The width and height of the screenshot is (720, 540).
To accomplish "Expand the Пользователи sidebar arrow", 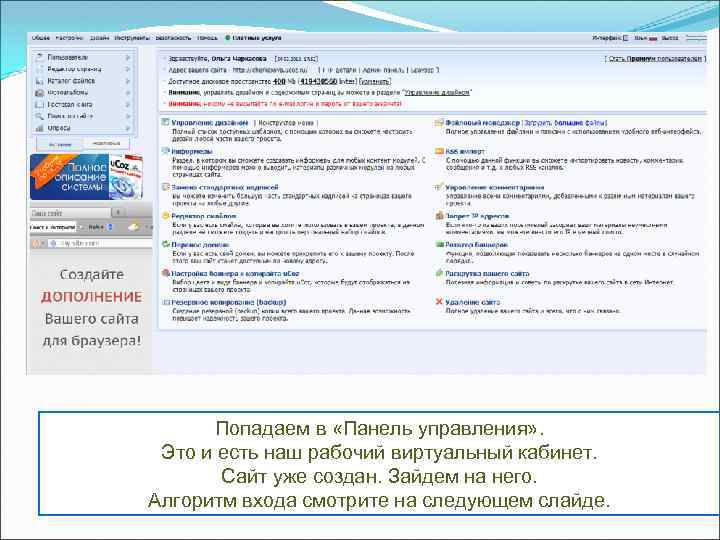I will coord(128,57).
